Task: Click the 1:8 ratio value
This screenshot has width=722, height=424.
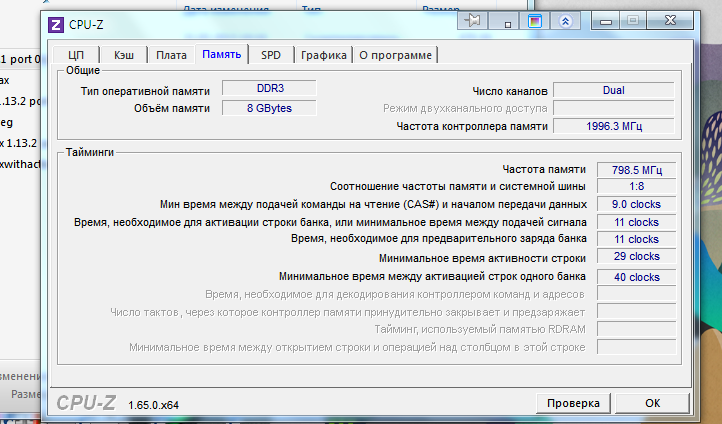Action: pos(636,186)
